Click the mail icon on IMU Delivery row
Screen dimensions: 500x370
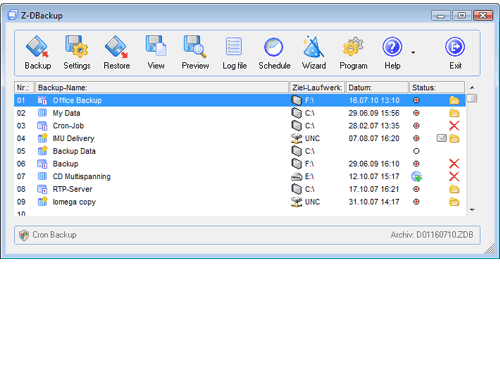tap(442, 138)
